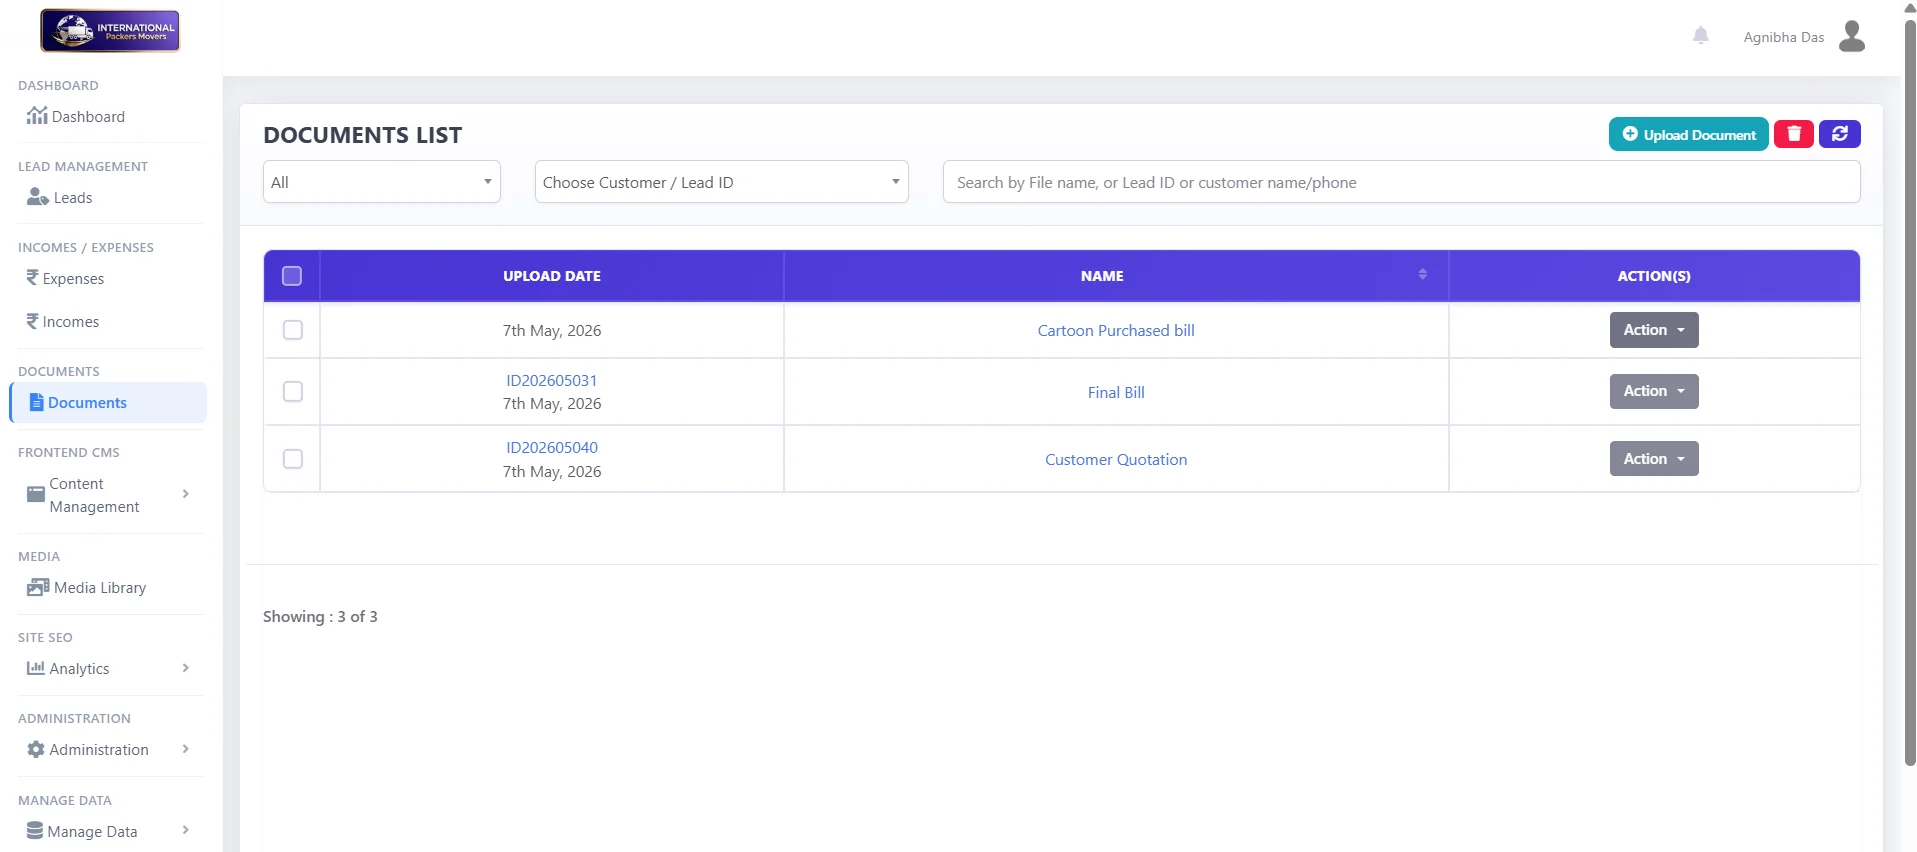The height and width of the screenshot is (852, 1917).
Task: Open the notification bell
Action: click(x=1700, y=36)
